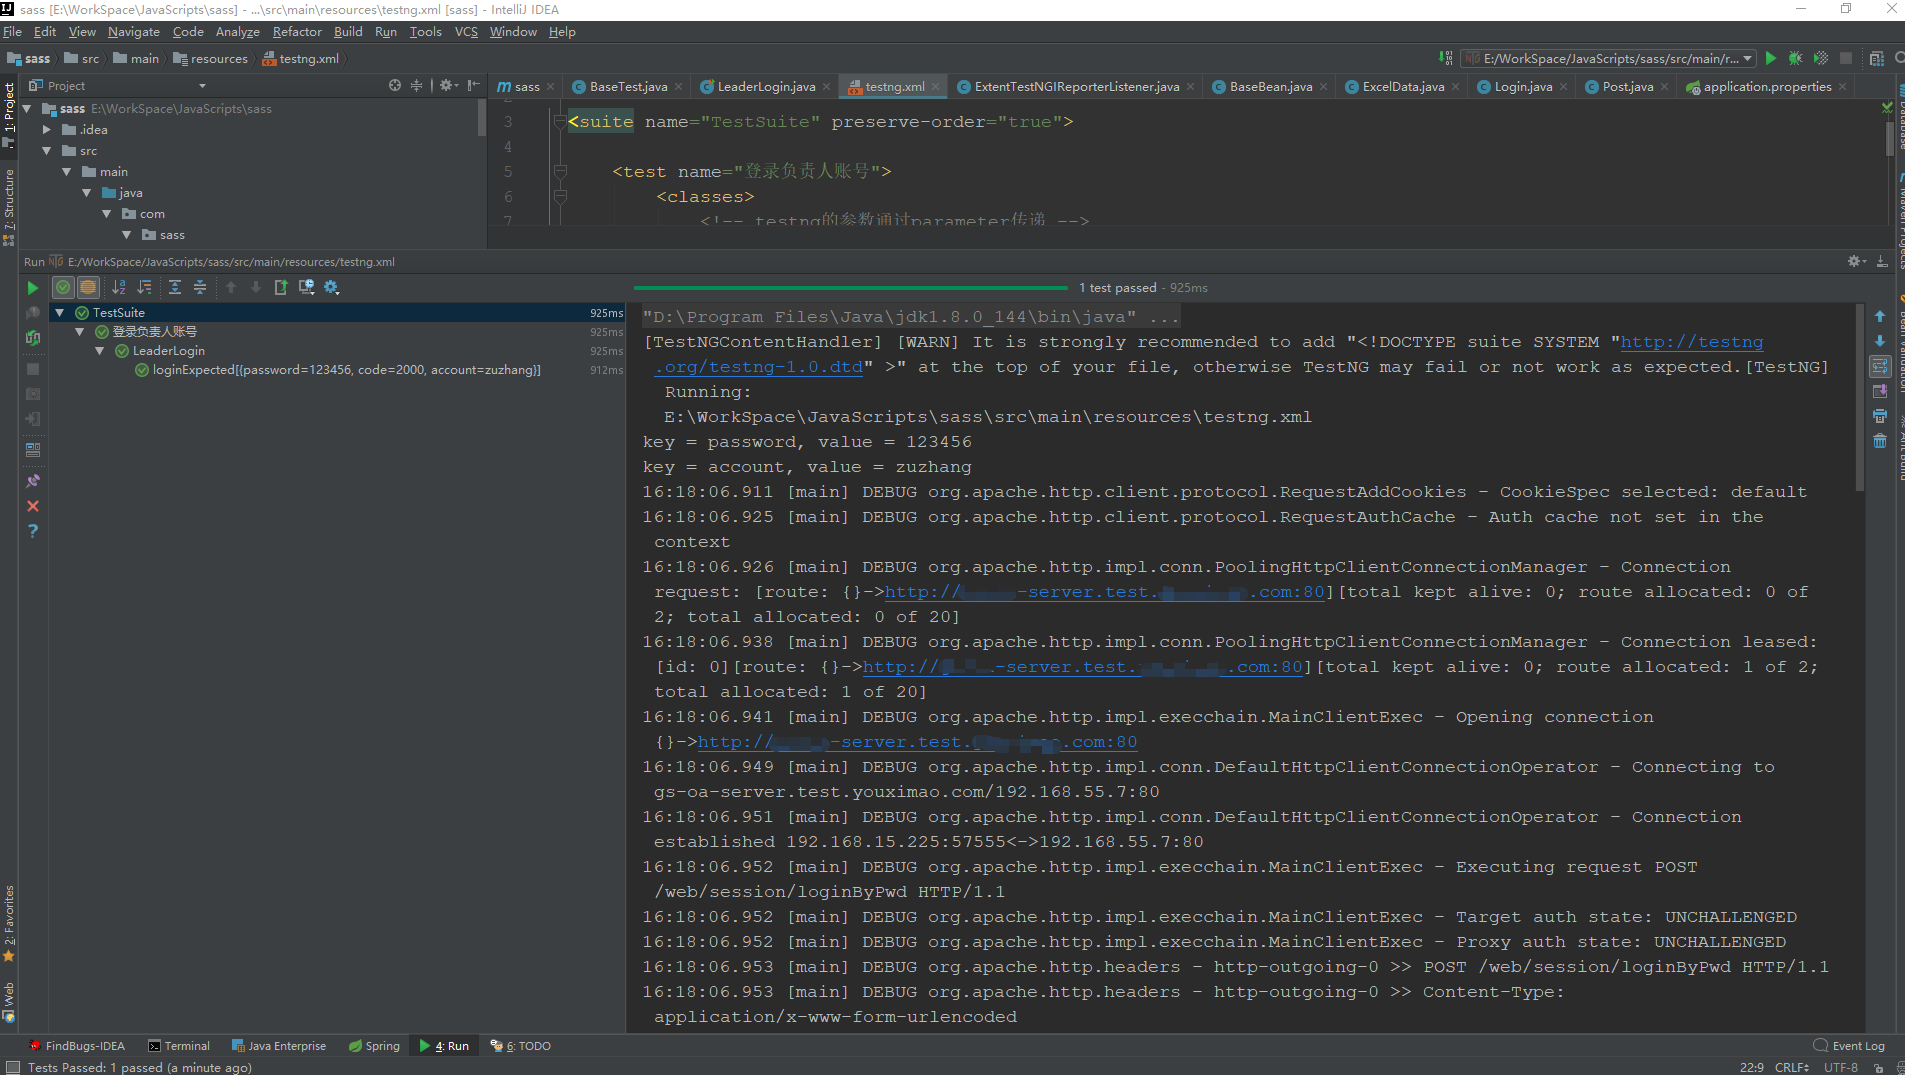The image size is (1905, 1075).
Task: Toggle Show Passed tests filter
Action: [x=63, y=287]
